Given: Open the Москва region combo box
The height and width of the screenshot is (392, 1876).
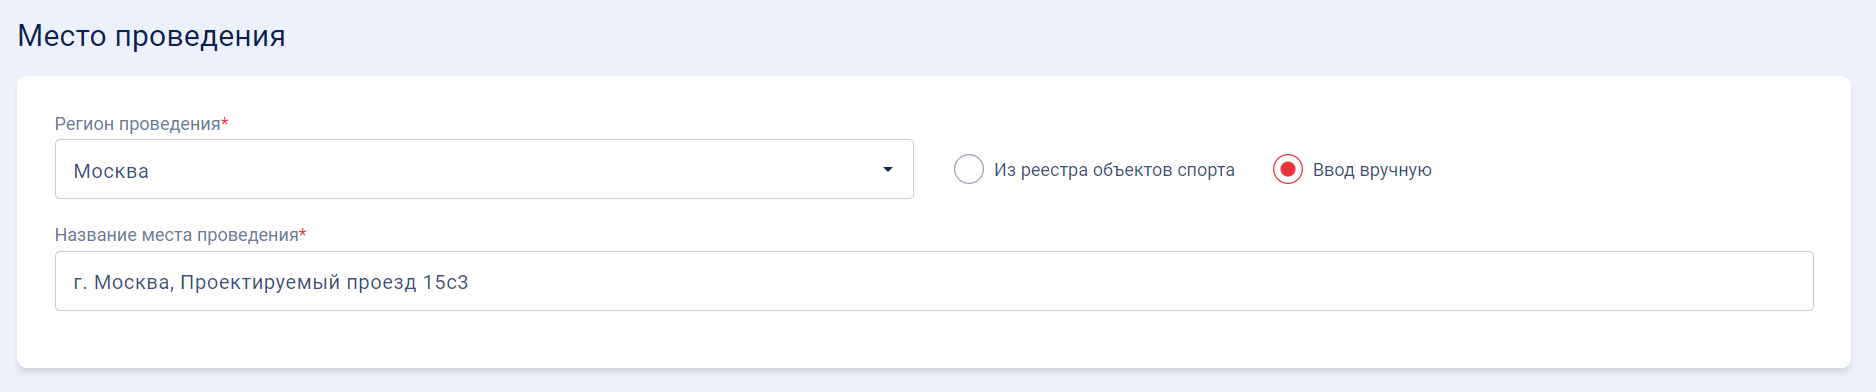Looking at the screenshot, I should point(484,169).
